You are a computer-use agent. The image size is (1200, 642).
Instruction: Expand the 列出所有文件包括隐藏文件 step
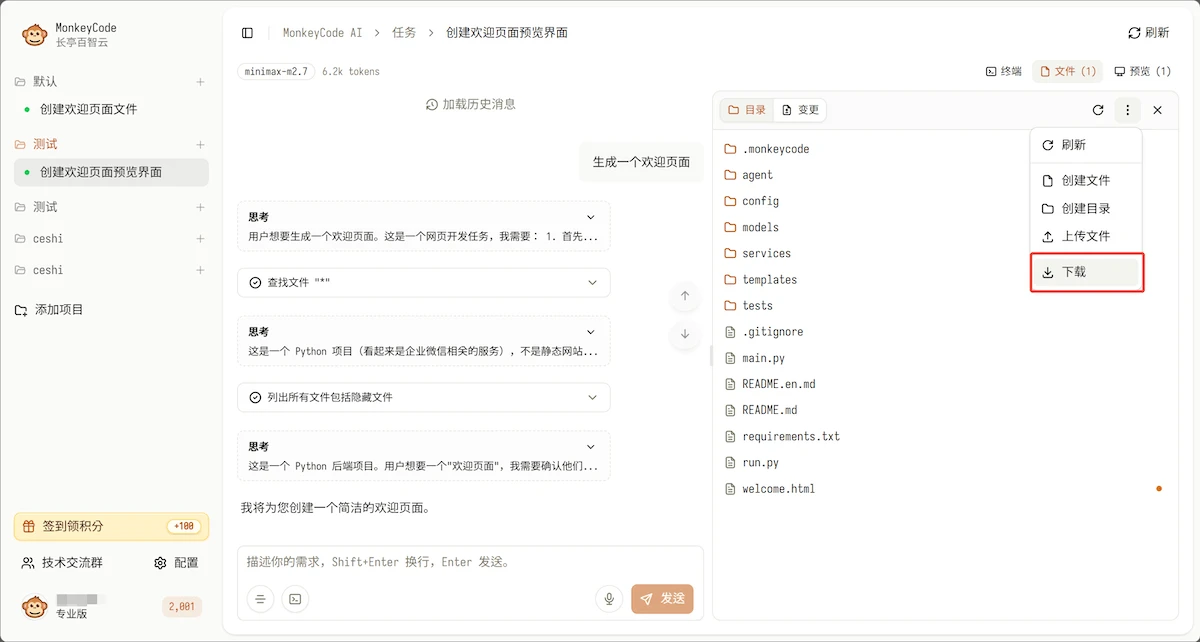[x=424, y=397]
